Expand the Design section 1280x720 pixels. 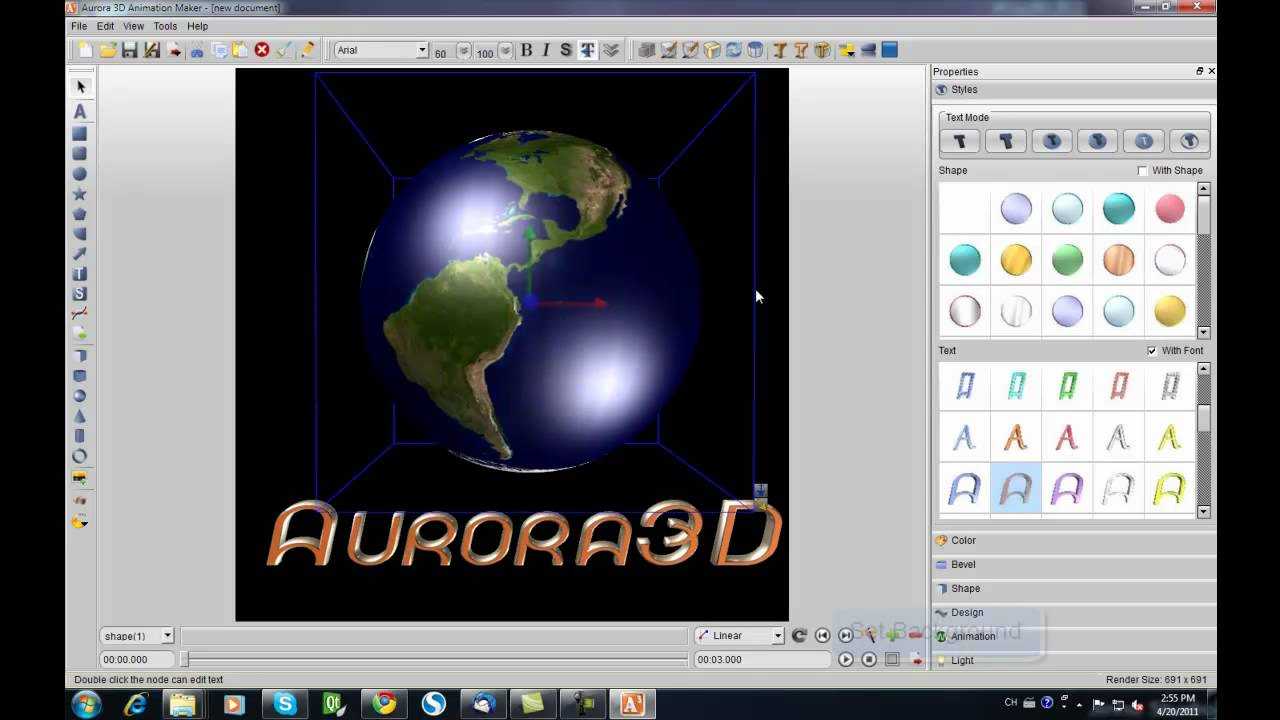tap(1074, 613)
